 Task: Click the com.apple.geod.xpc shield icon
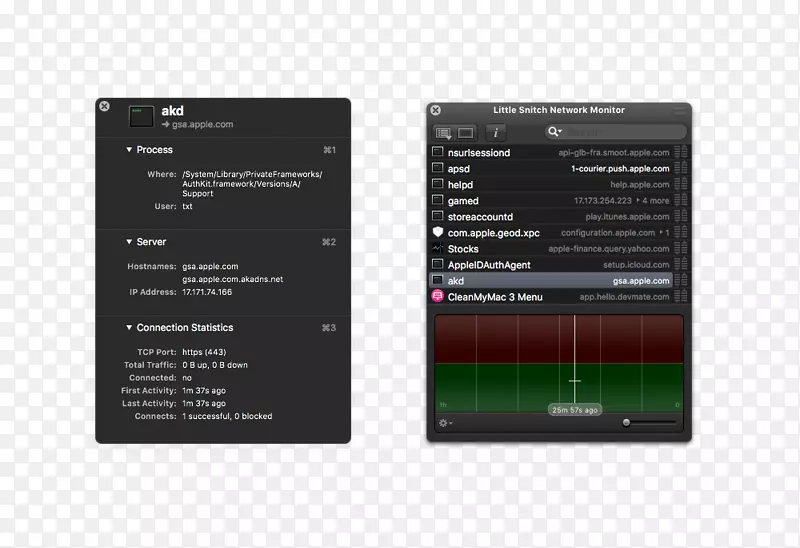437,232
